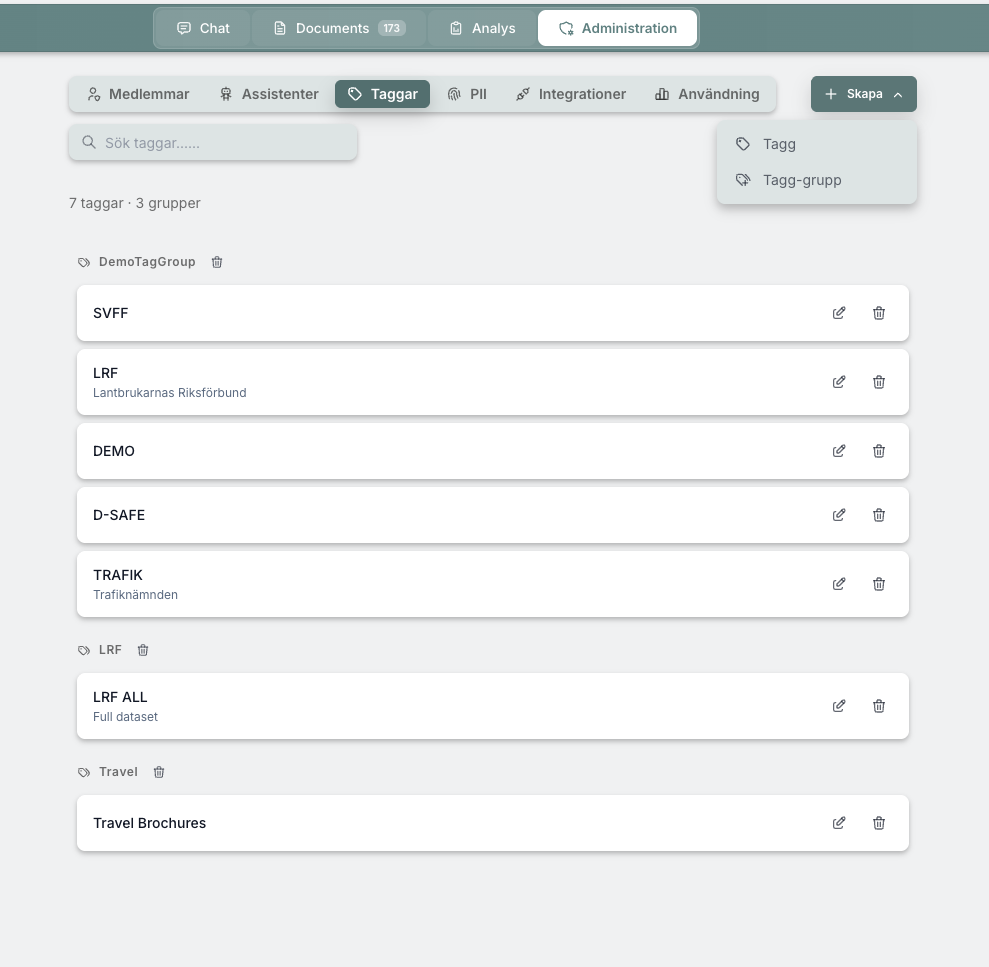Choose Tagg from the Skapa menu

(817, 144)
